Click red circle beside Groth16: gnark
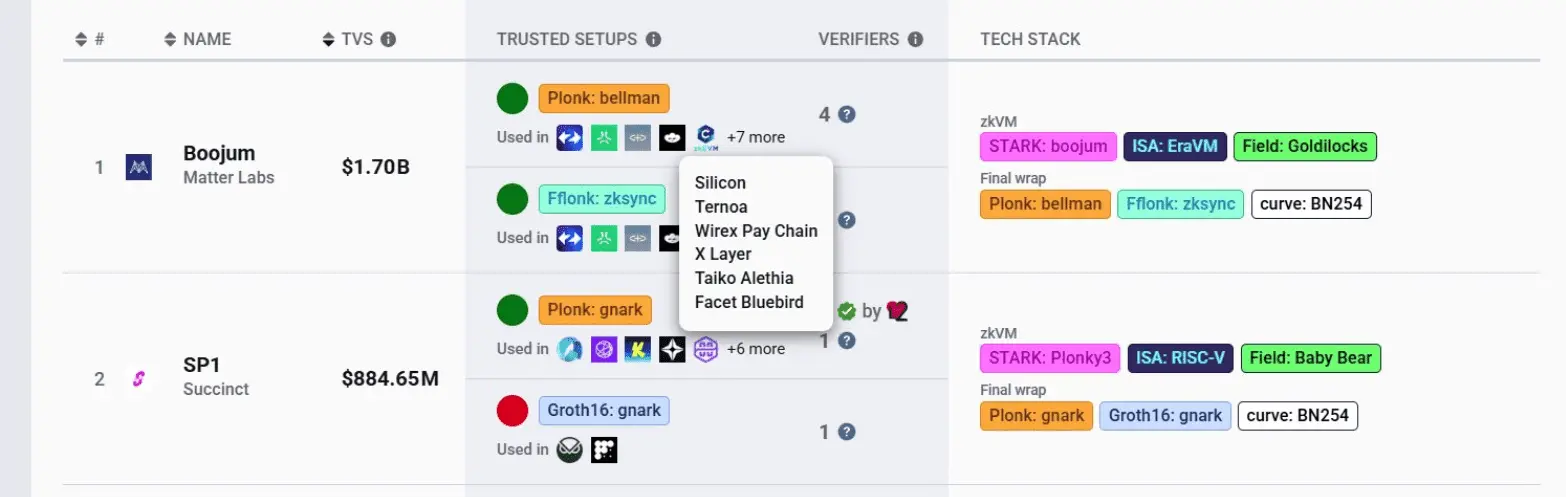This screenshot has width=1566, height=497. (512, 411)
